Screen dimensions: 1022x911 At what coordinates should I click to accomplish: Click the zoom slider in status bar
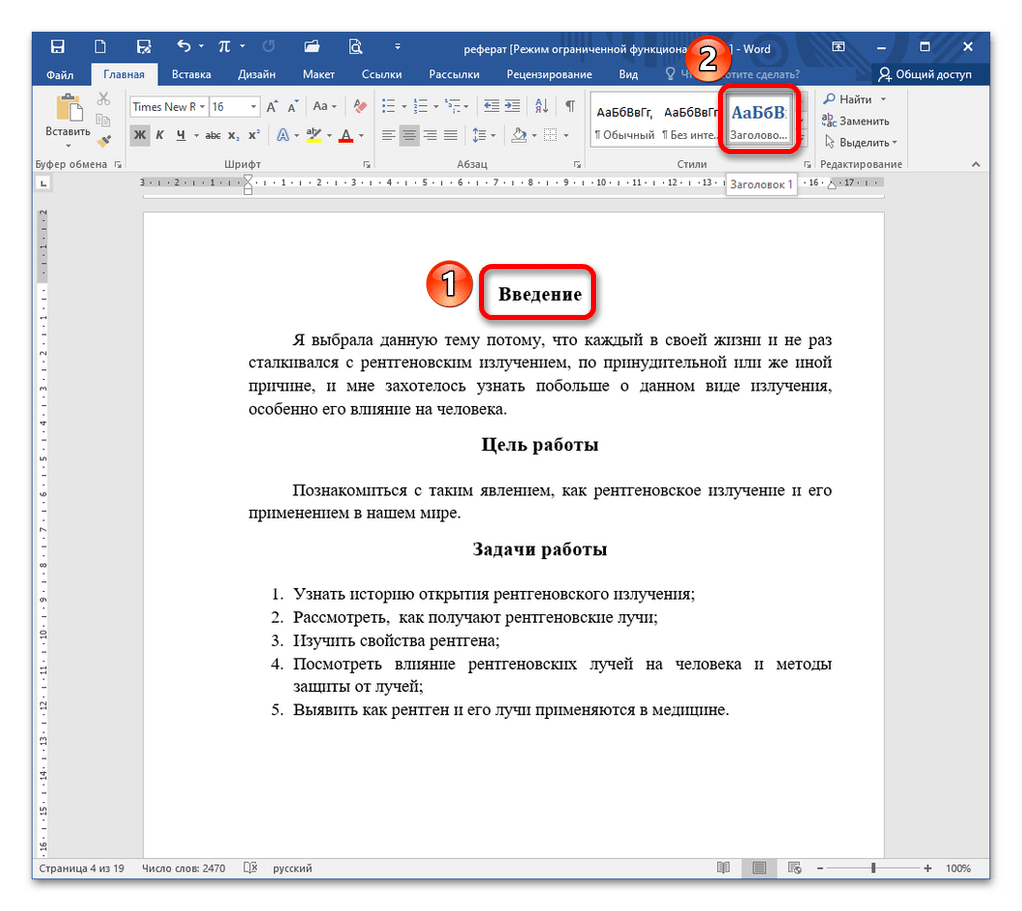pyautogui.click(x=873, y=868)
